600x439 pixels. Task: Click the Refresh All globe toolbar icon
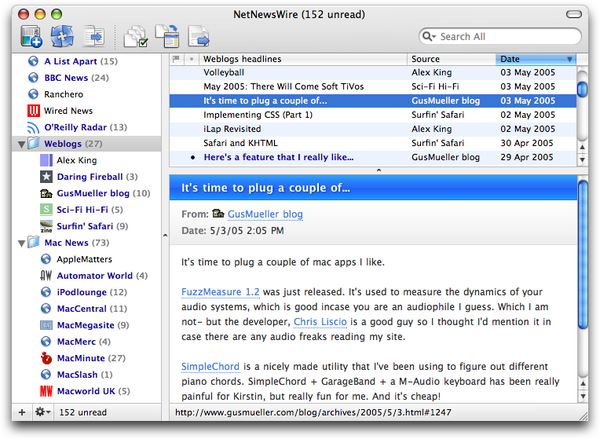[x=62, y=36]
